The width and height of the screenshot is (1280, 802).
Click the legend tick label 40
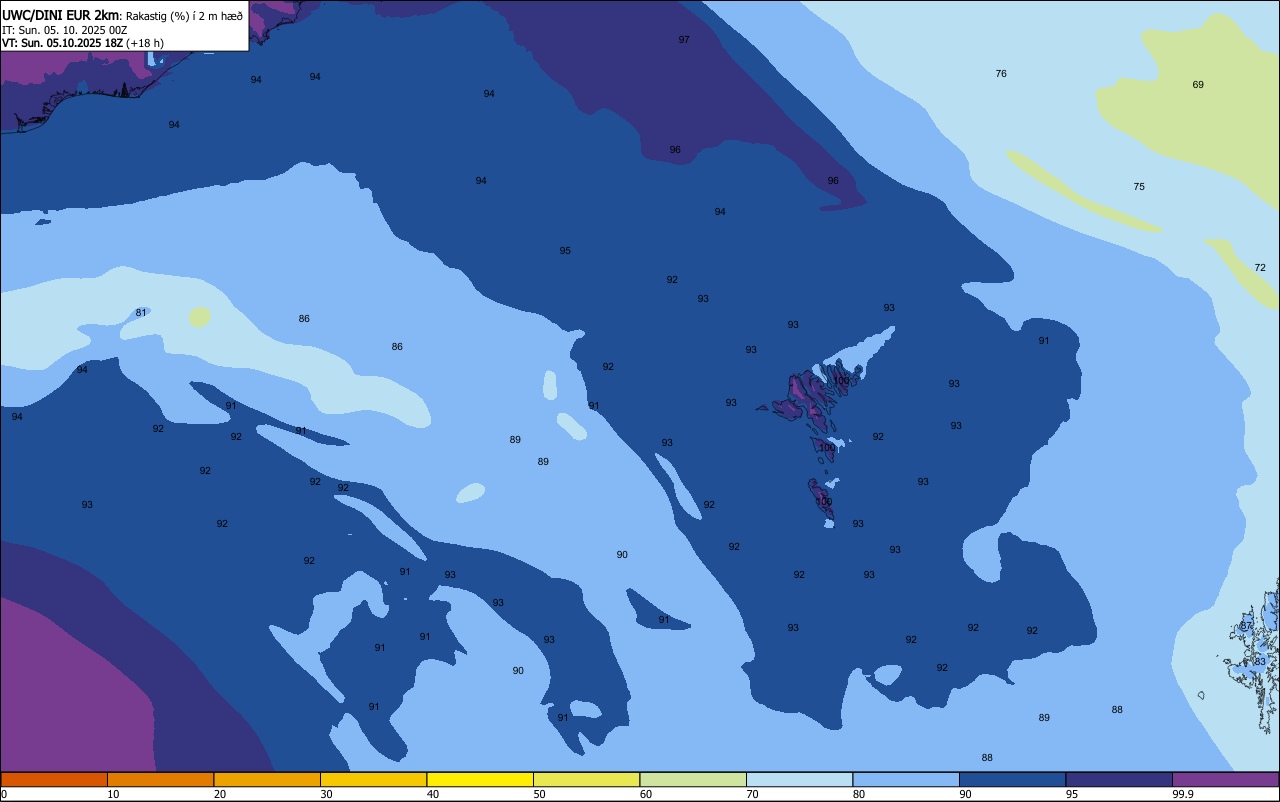point(433,794)
